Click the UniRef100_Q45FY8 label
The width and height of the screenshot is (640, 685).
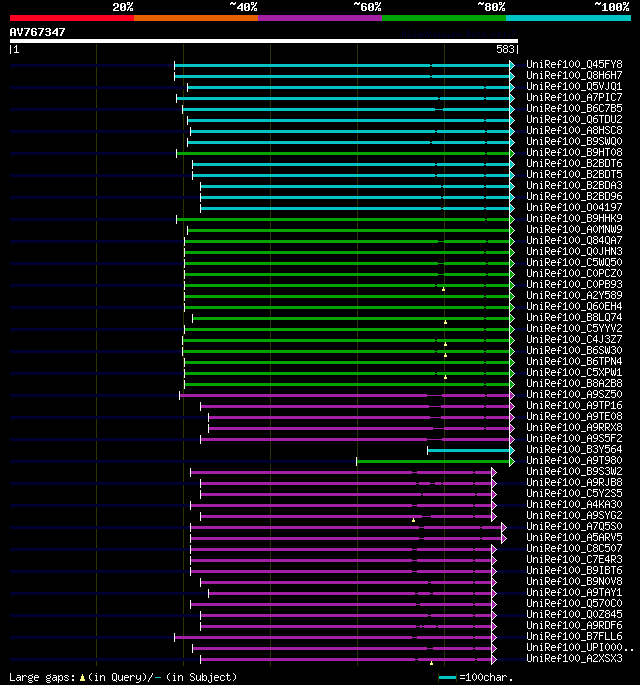[574, 64]
